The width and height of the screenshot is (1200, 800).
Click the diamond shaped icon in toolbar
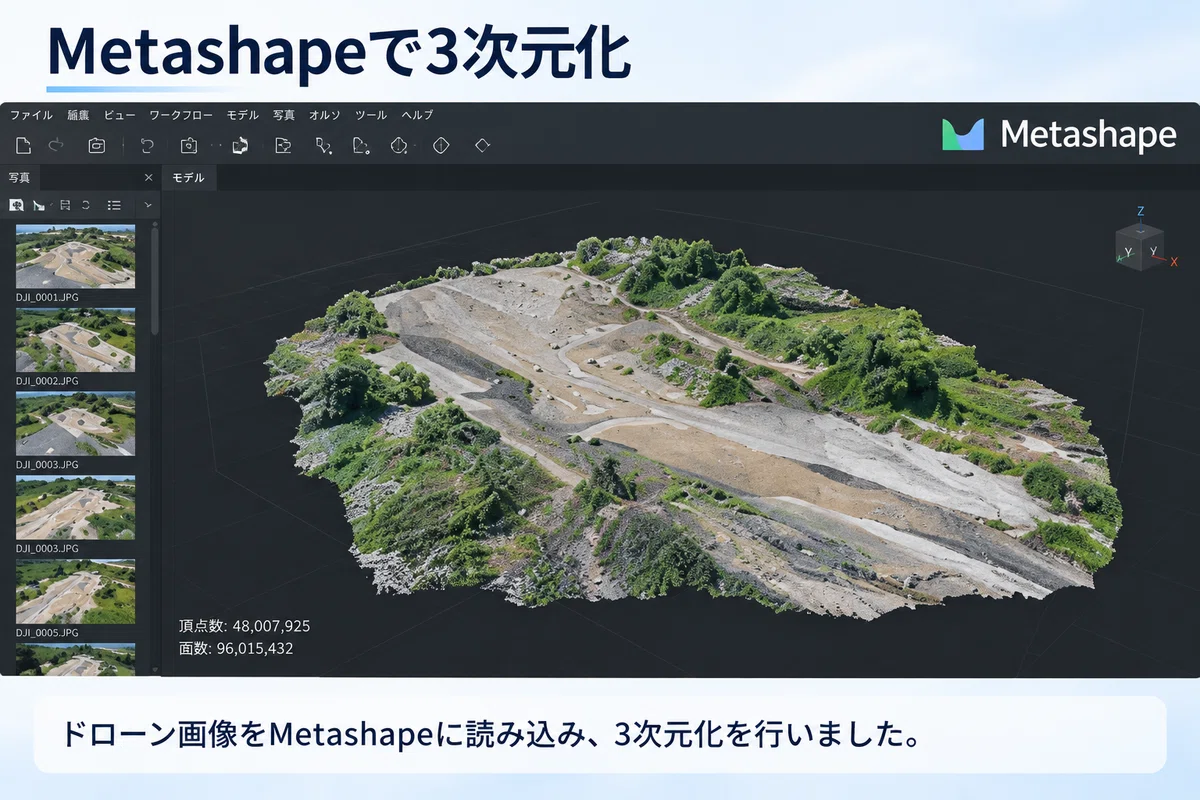(x=482, y=145)
